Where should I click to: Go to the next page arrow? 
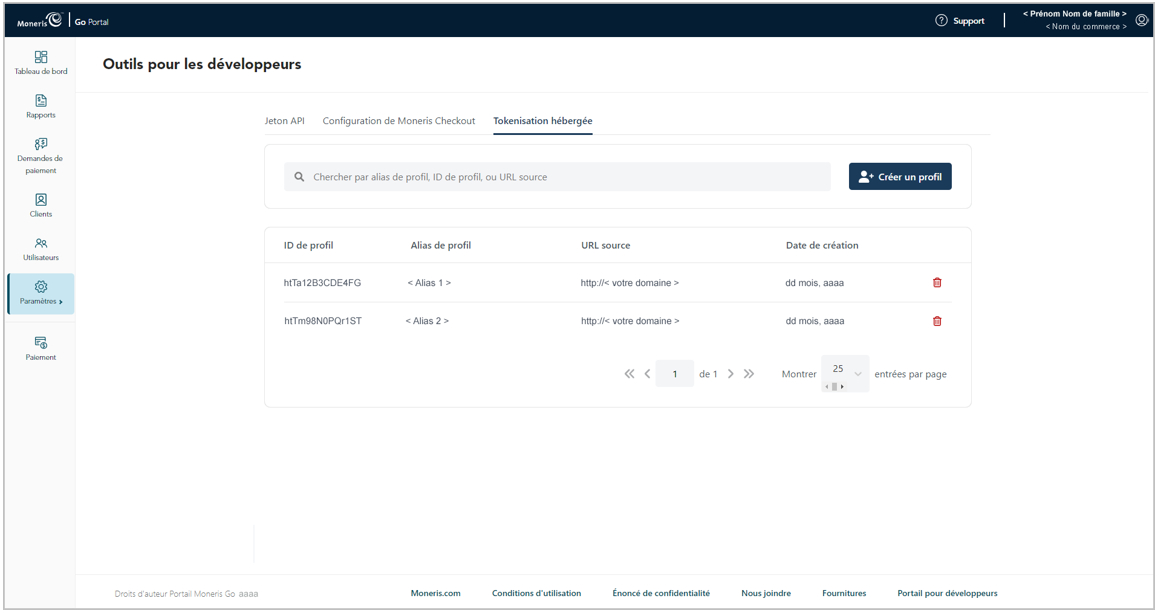[x=731, y=374]
